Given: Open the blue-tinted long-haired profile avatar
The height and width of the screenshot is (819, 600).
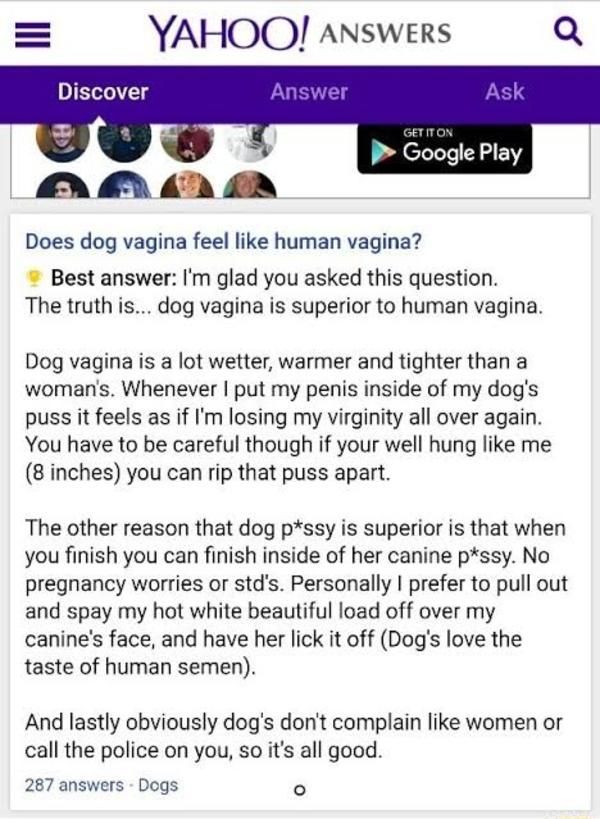Looking at the screenshot, I should [x=124, y=184].
